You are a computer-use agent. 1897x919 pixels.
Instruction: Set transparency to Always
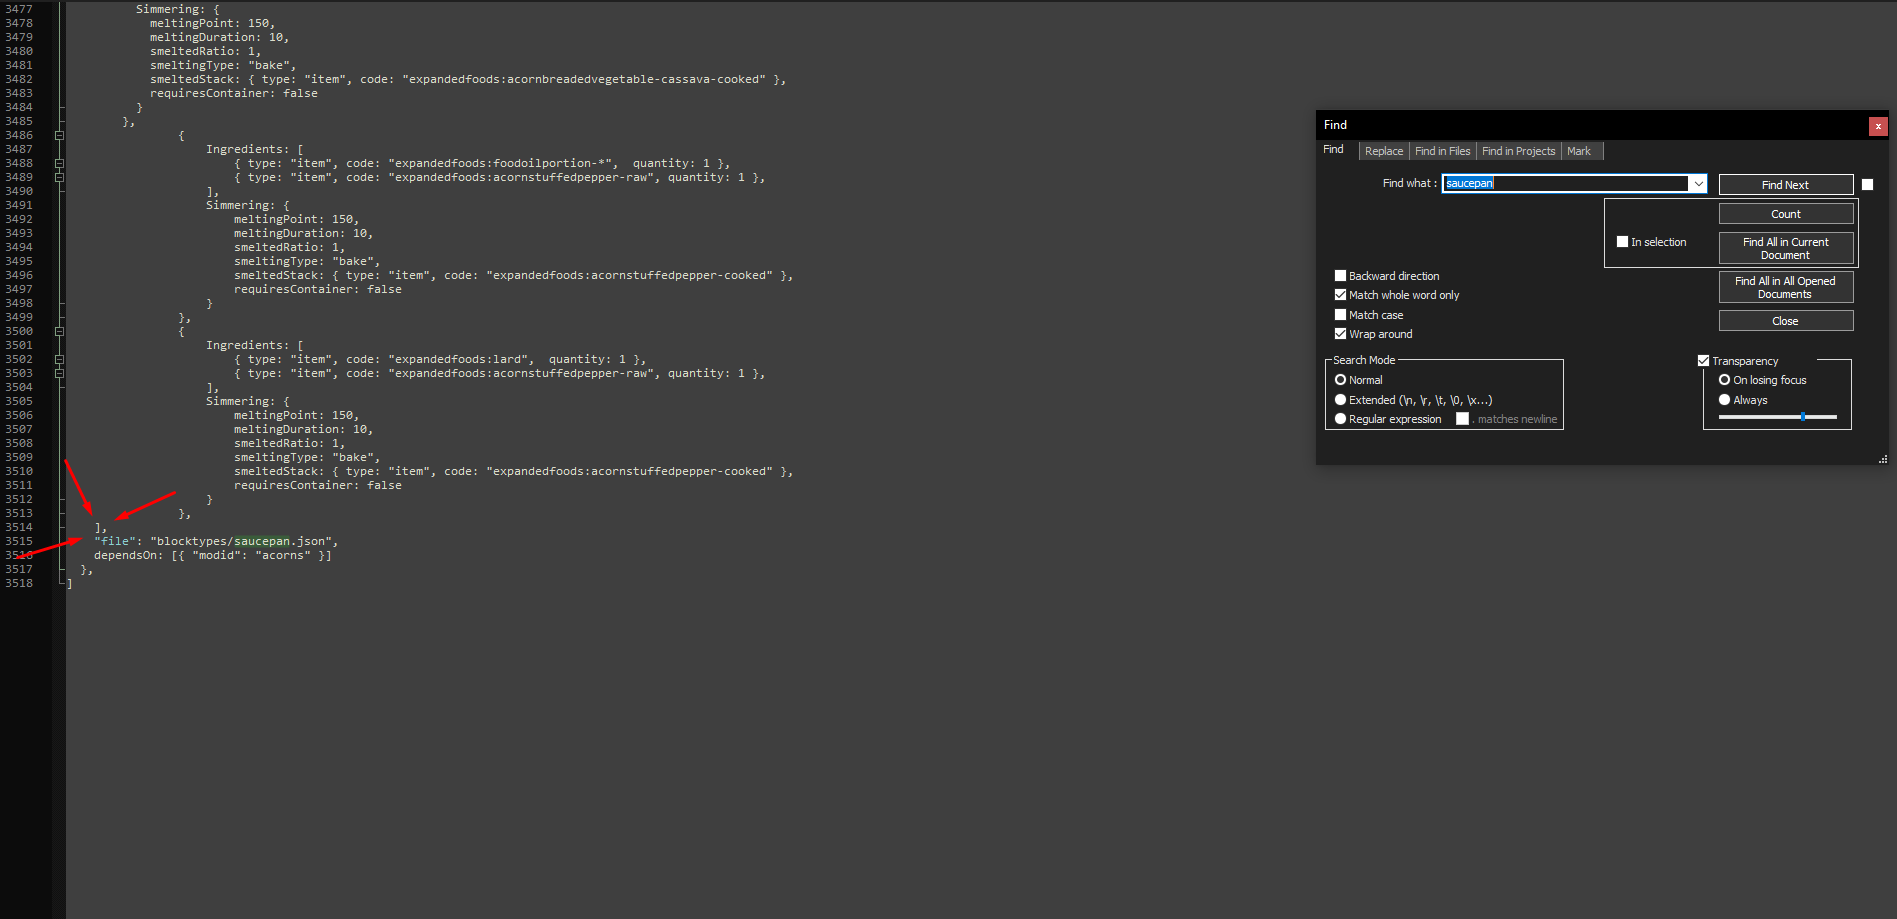click(x=1724, y=400)
